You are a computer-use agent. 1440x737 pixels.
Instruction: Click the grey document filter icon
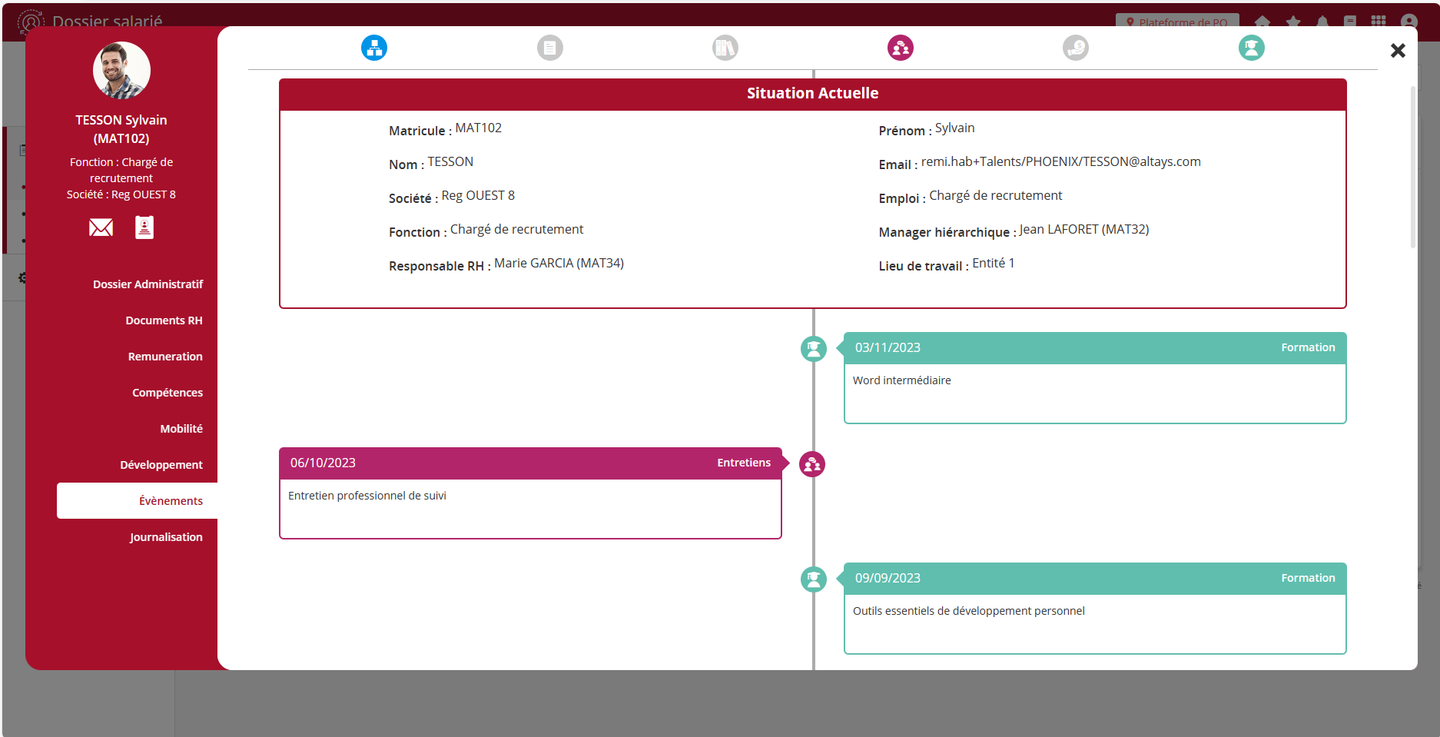click(x=549, y=47)
